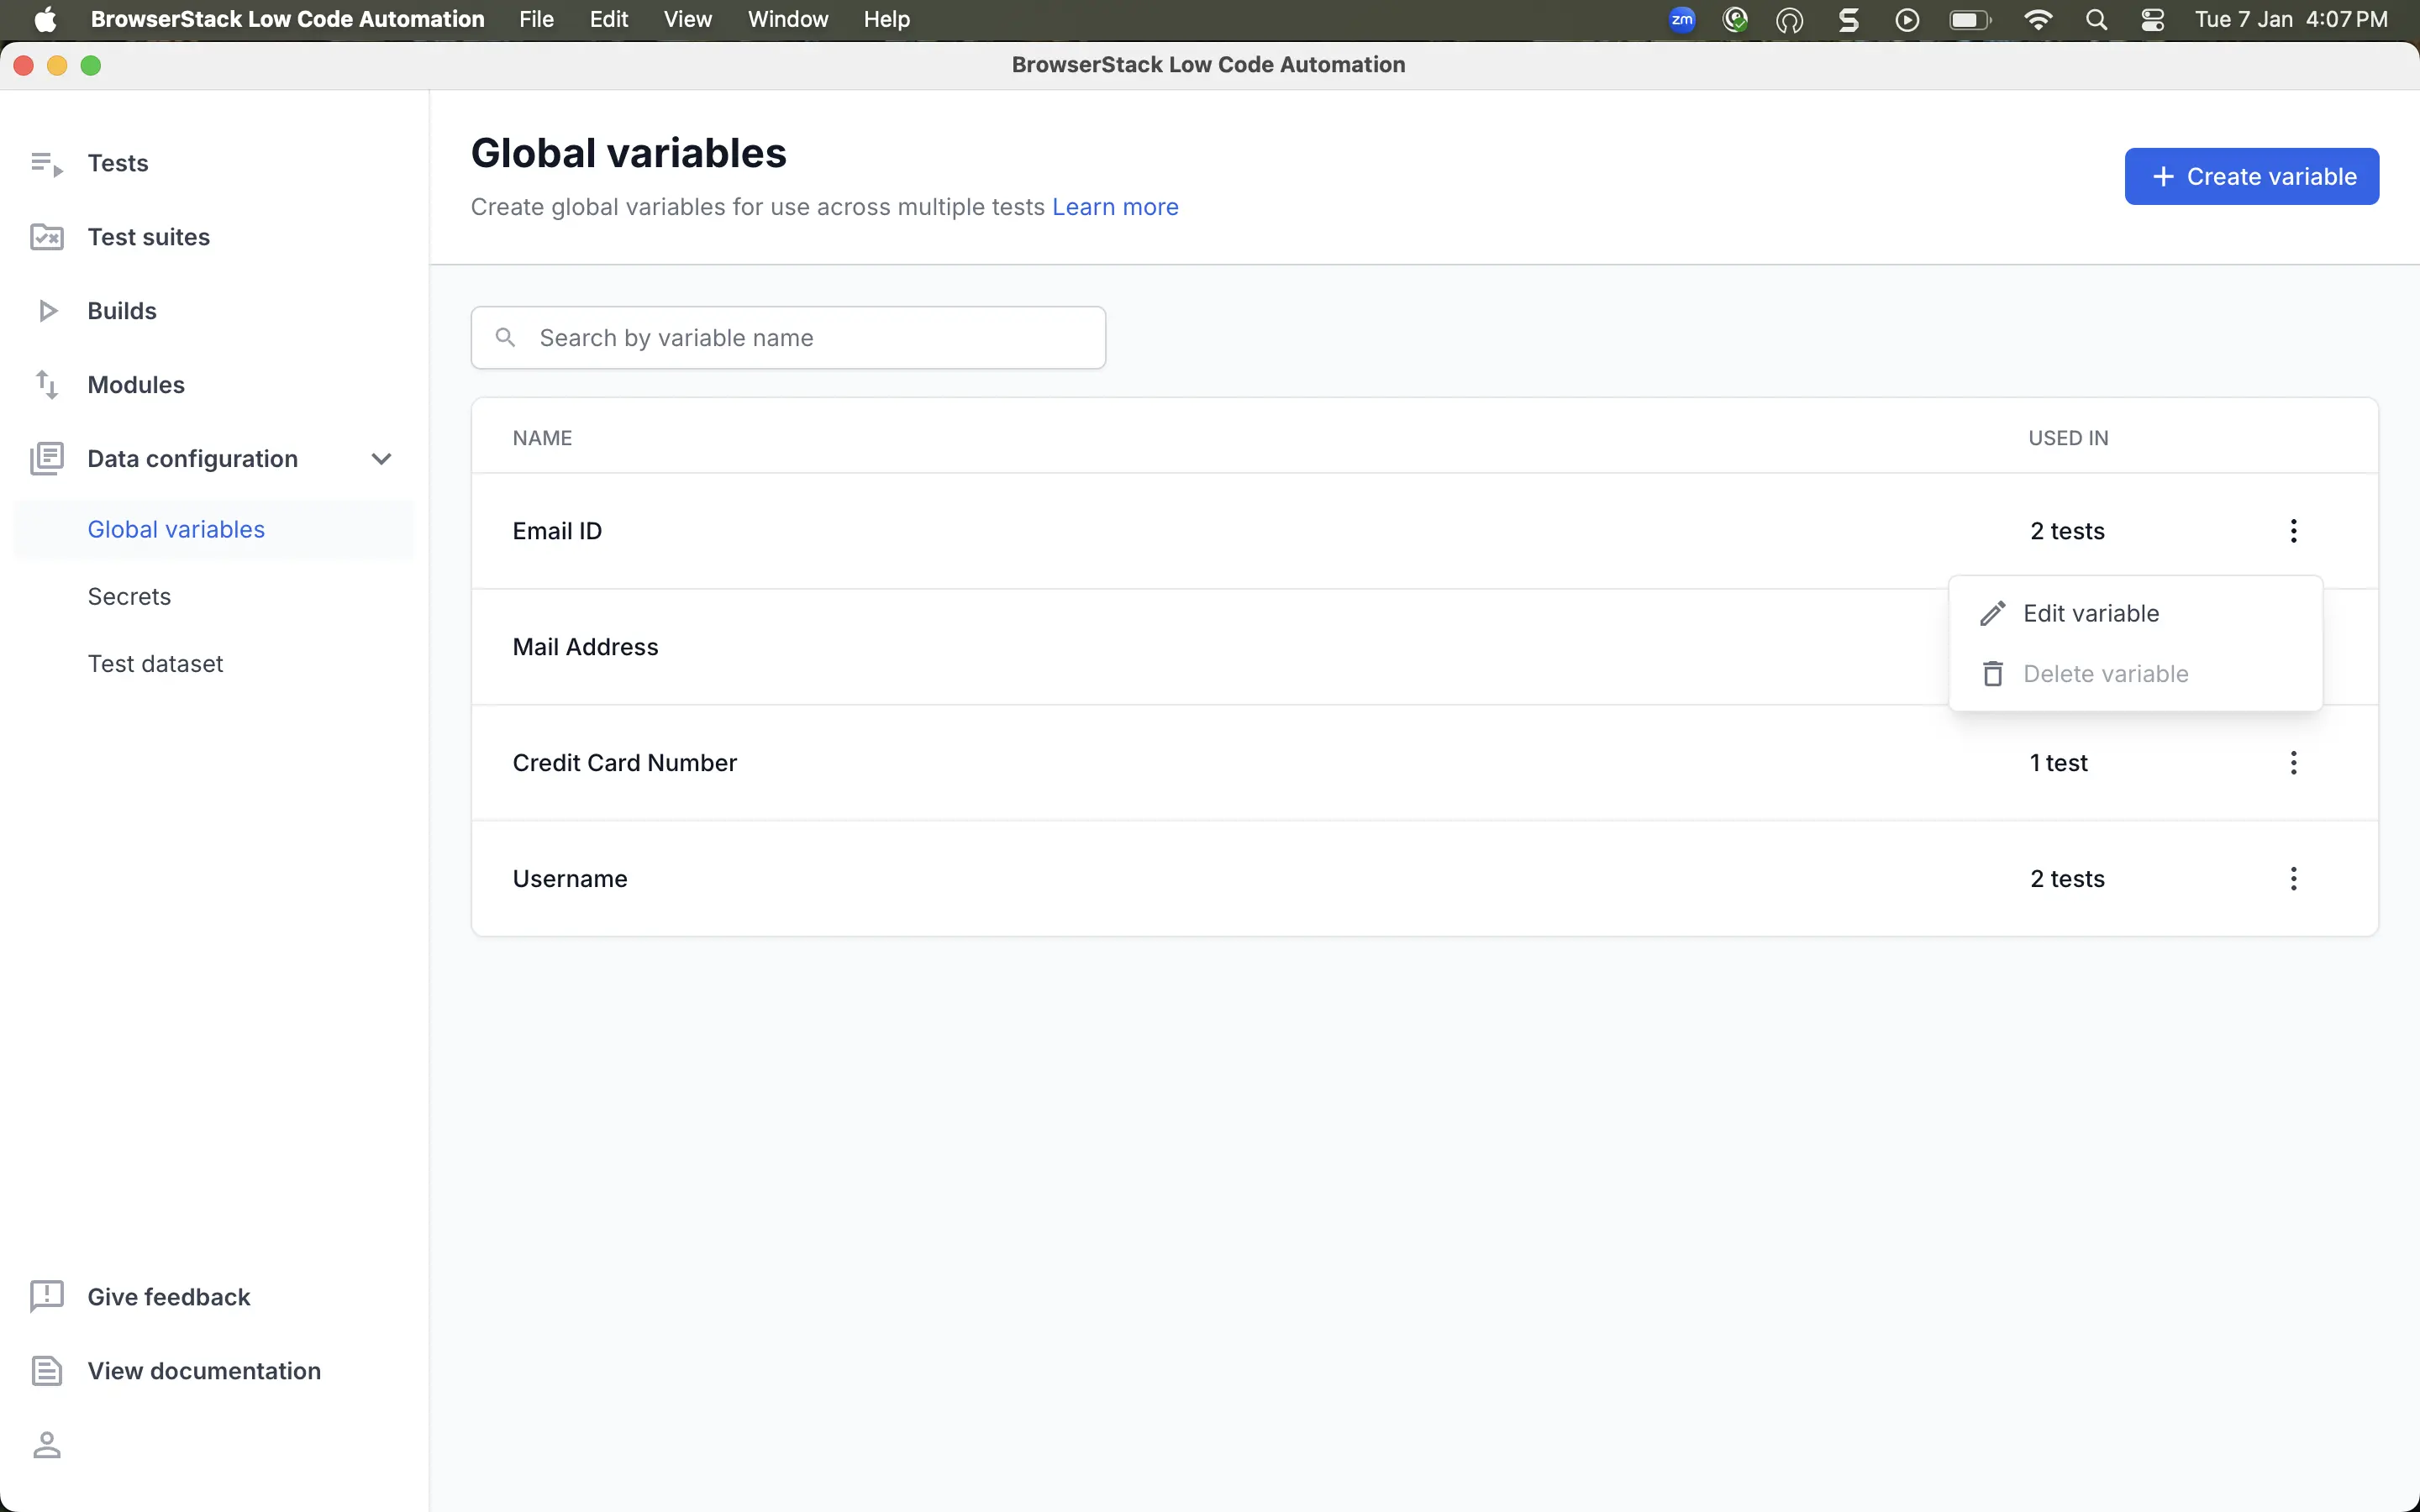
Task: Open kebab menu for Credit Card Number
Action: [x=2293, y=763]
